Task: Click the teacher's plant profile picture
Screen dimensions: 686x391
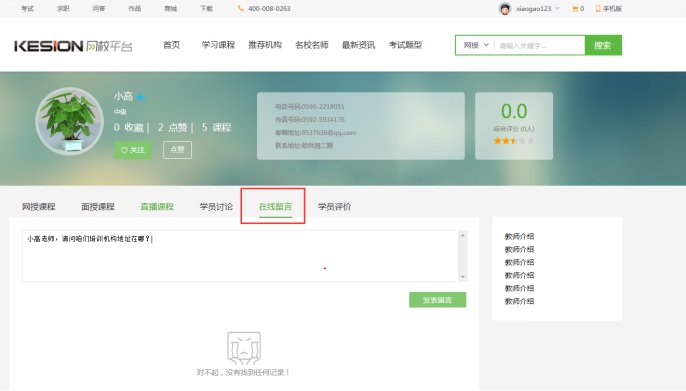Action: tap(69, 121)
